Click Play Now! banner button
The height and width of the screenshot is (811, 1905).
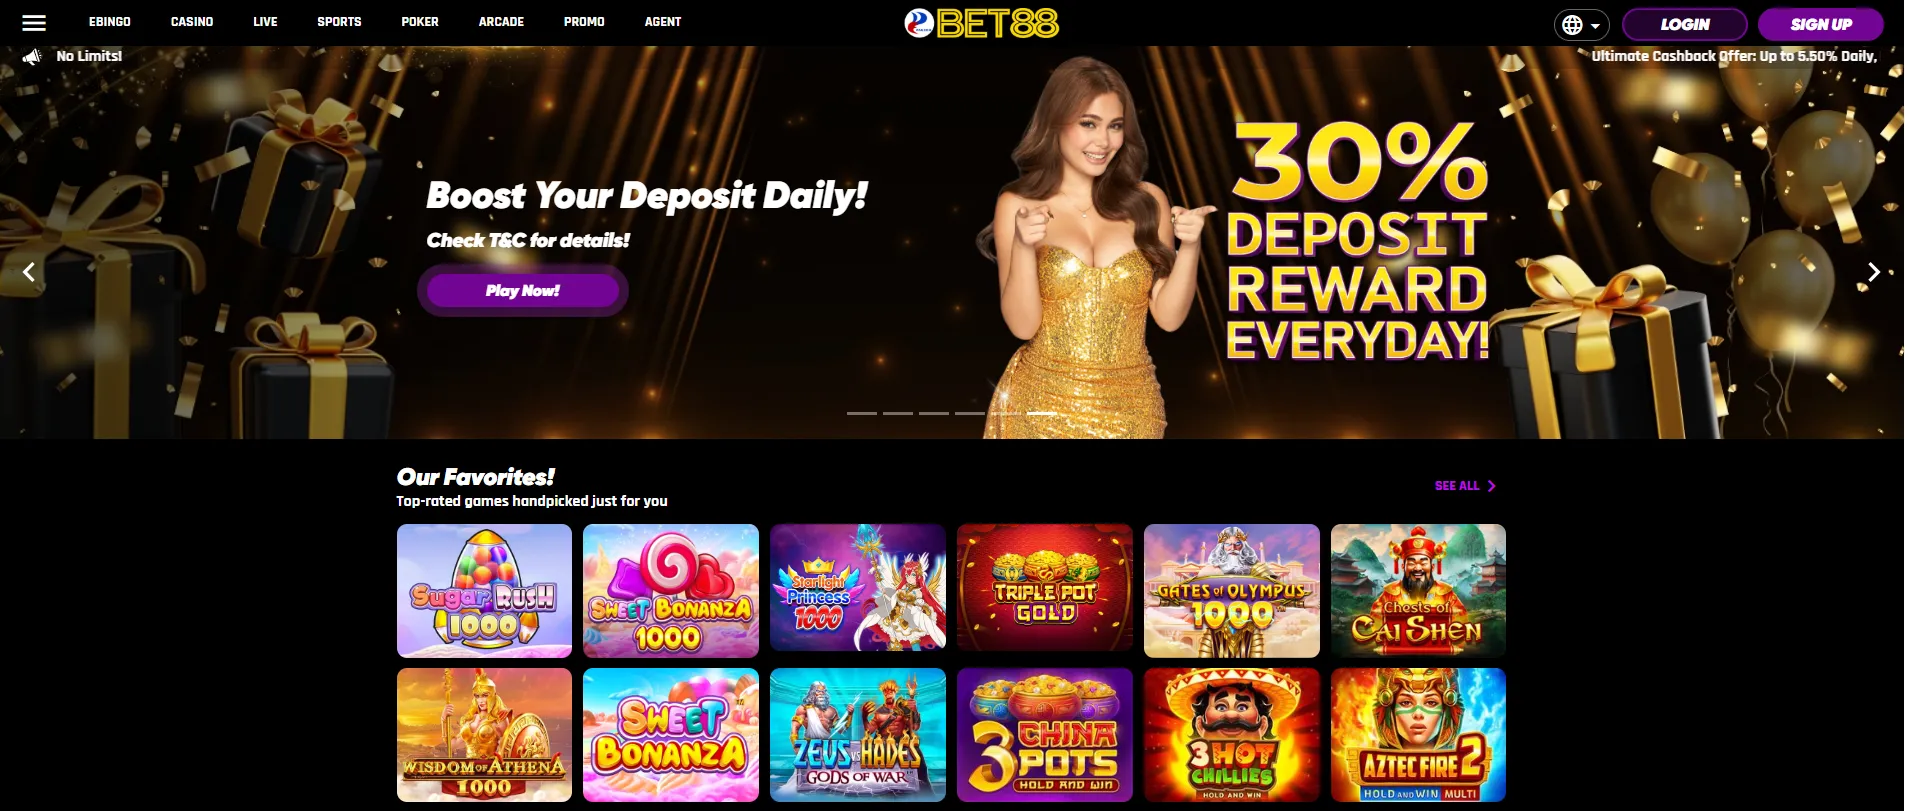pos(523,291)
